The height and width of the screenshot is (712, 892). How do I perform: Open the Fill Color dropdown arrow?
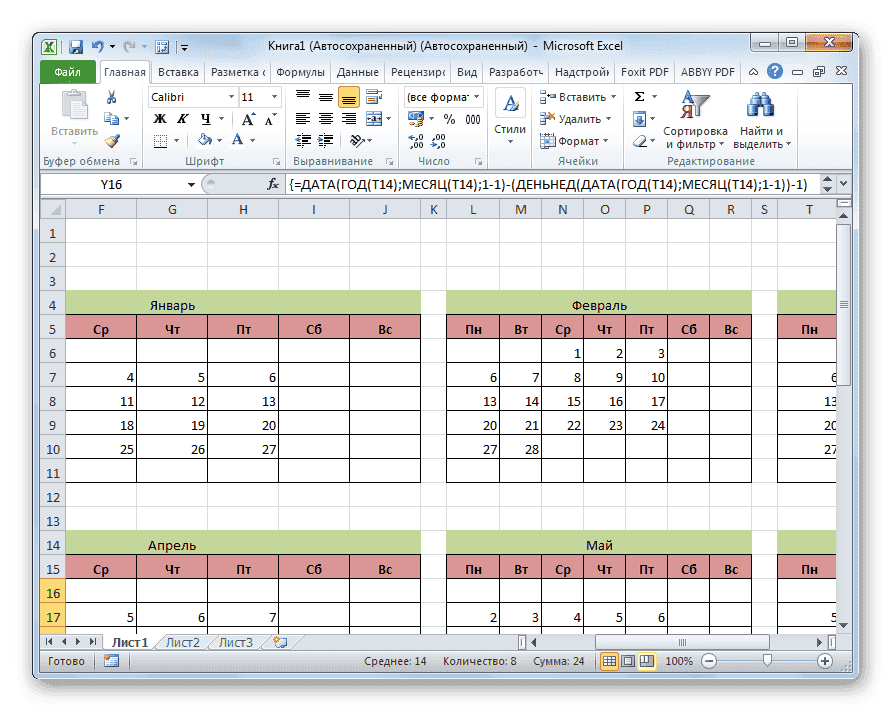pos(217,140)
